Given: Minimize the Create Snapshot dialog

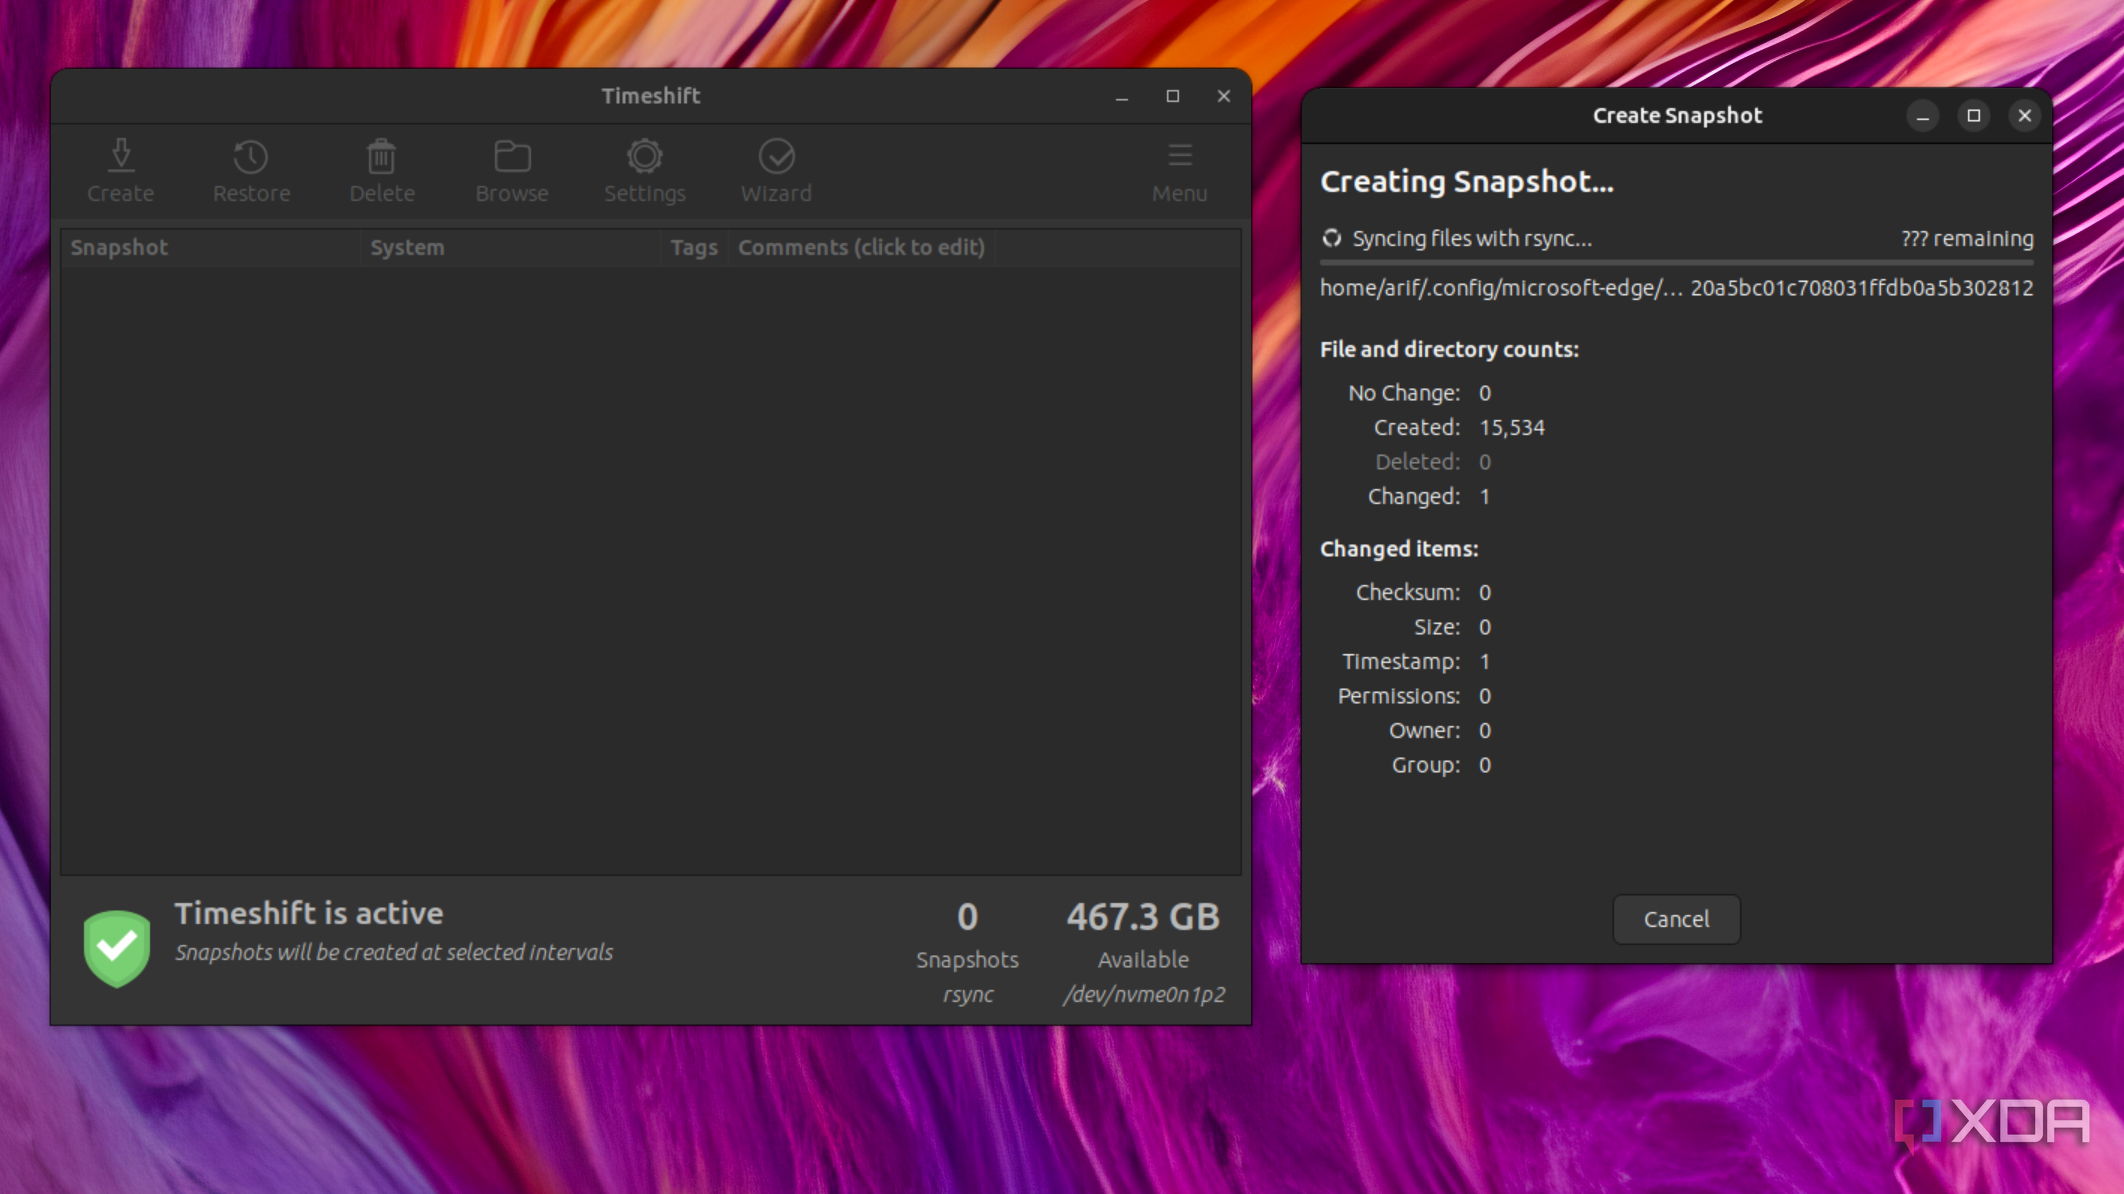Looking at the screenshot, I should pyautogui.click(x=1923, y=116).
